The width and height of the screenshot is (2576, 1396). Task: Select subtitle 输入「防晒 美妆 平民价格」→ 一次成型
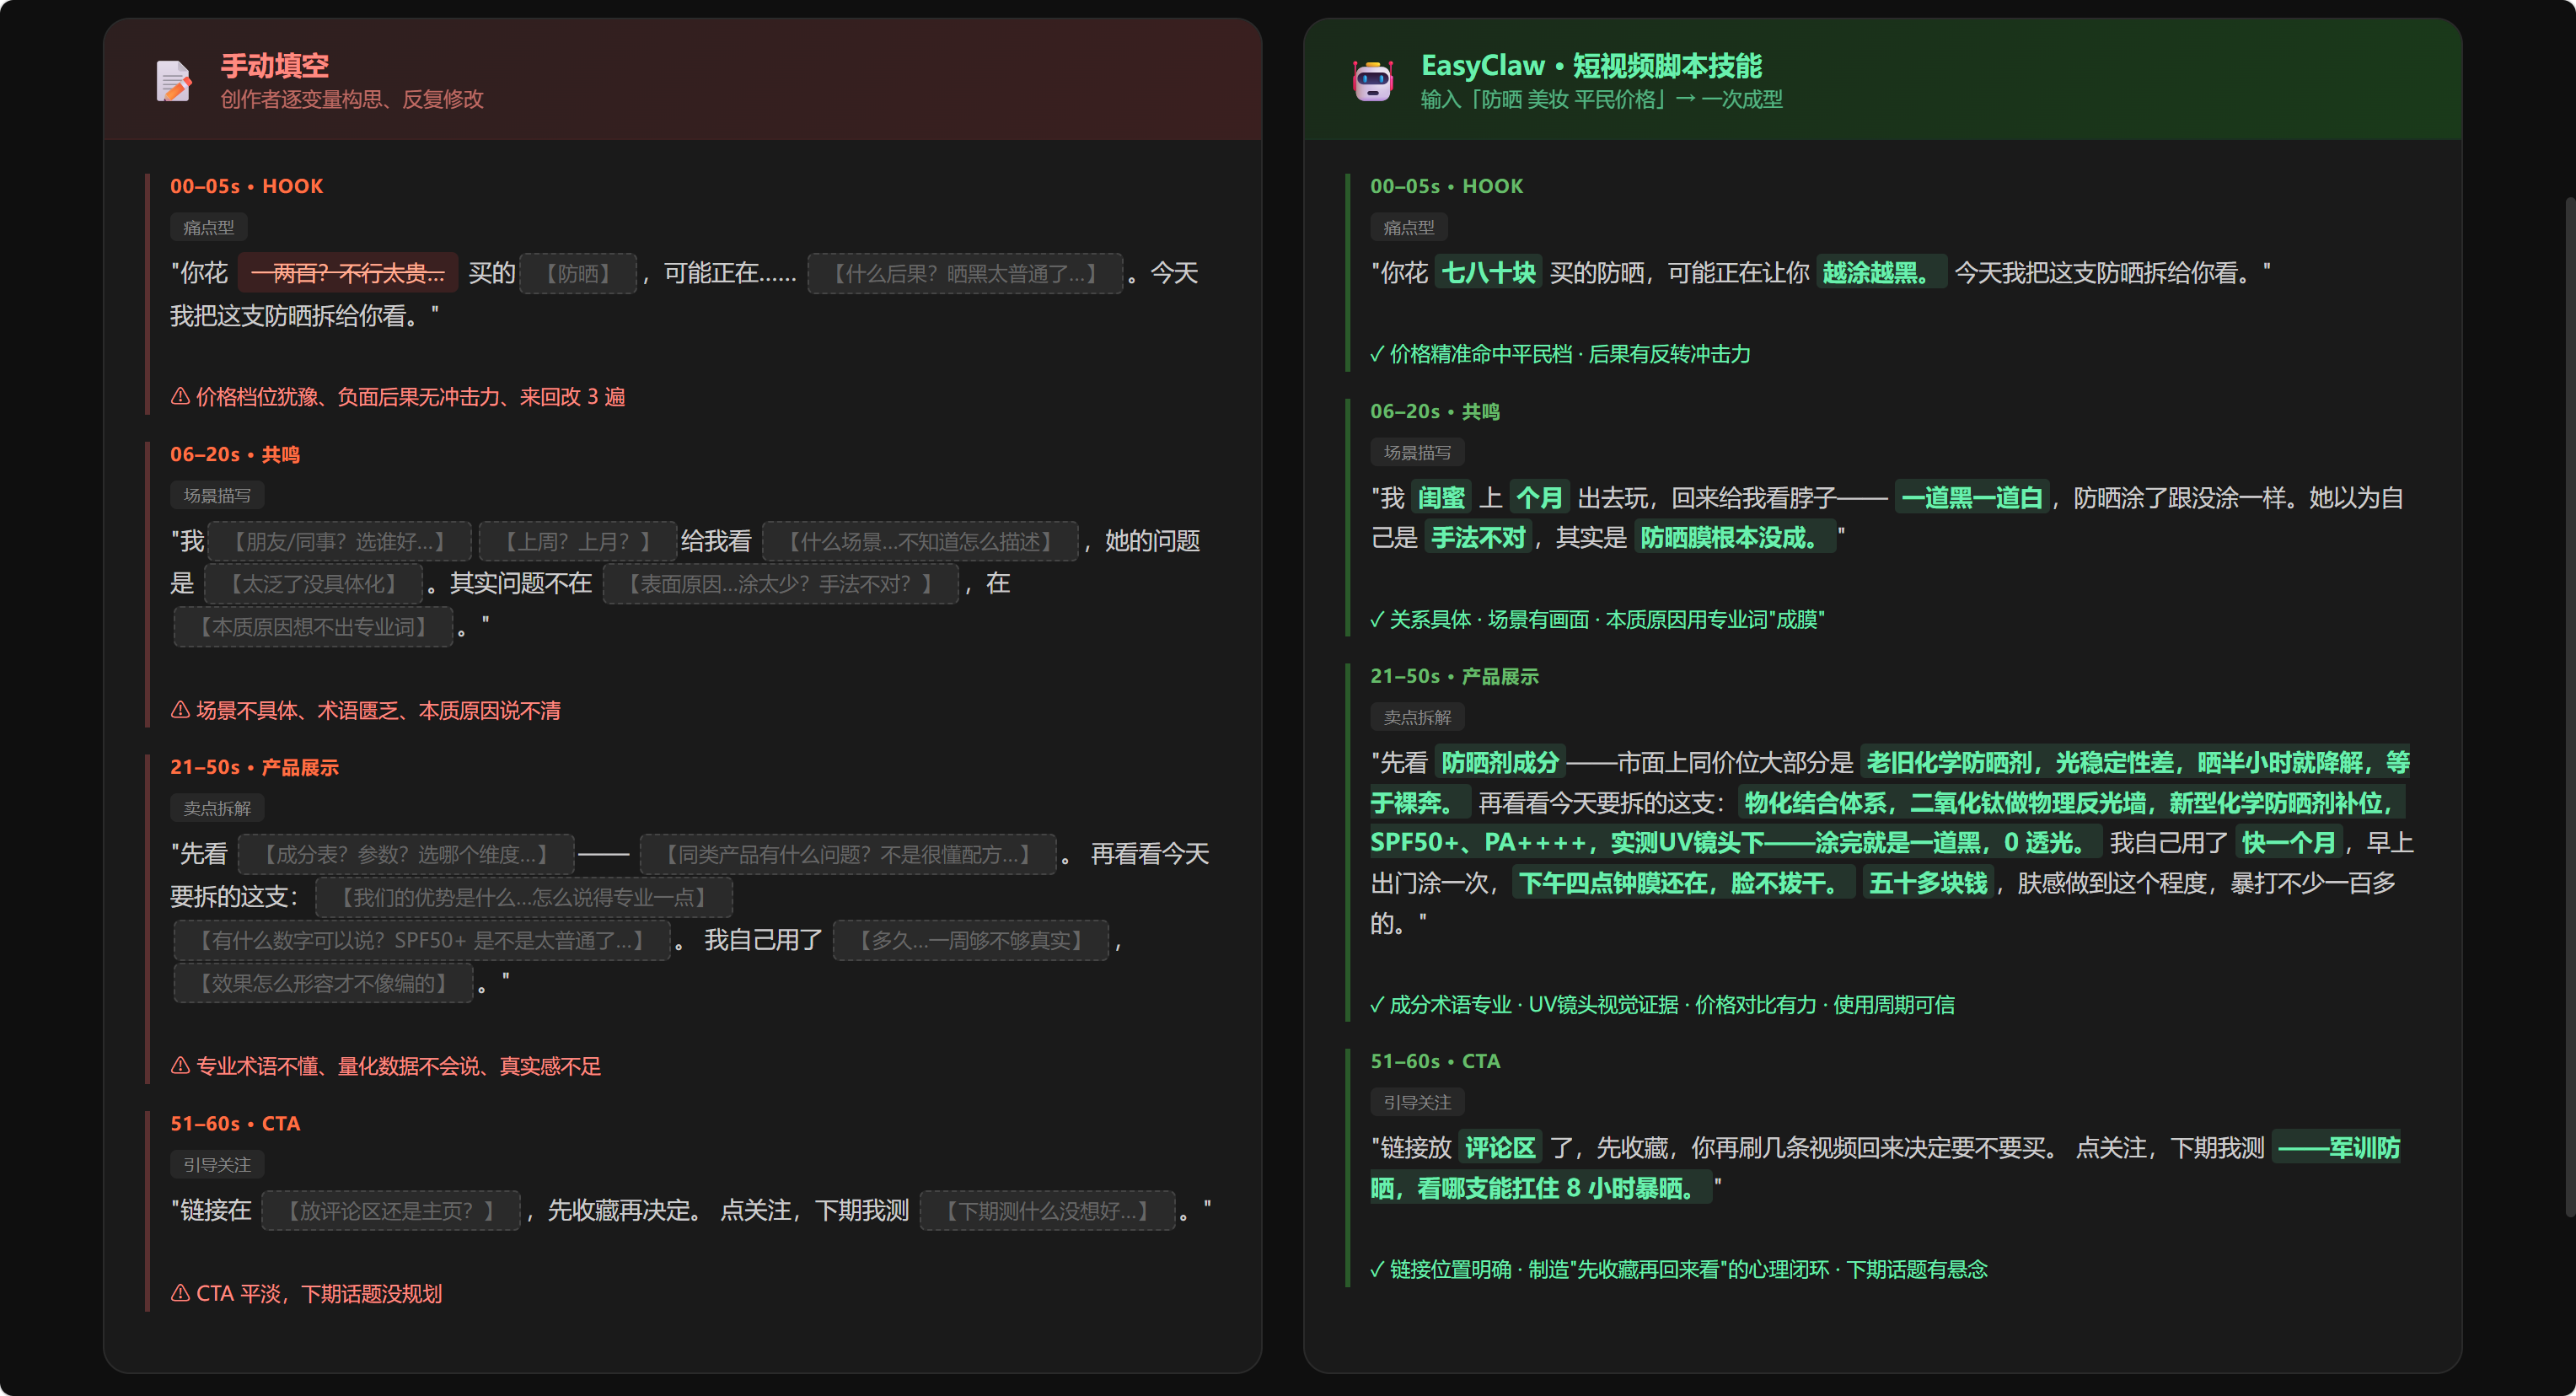pos(1601,99)
